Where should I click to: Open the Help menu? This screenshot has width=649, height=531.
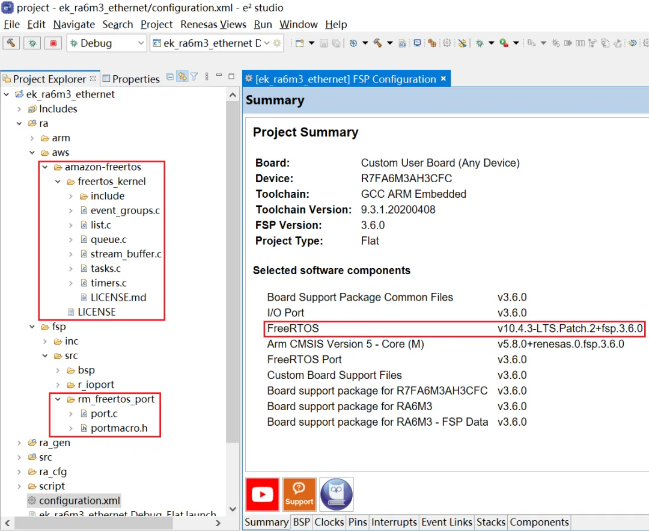coord(336,24)
